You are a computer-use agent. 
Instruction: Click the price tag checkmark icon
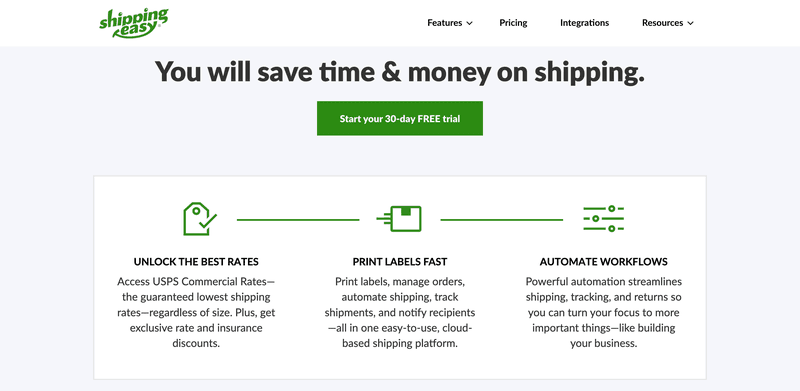coord(199,219)
